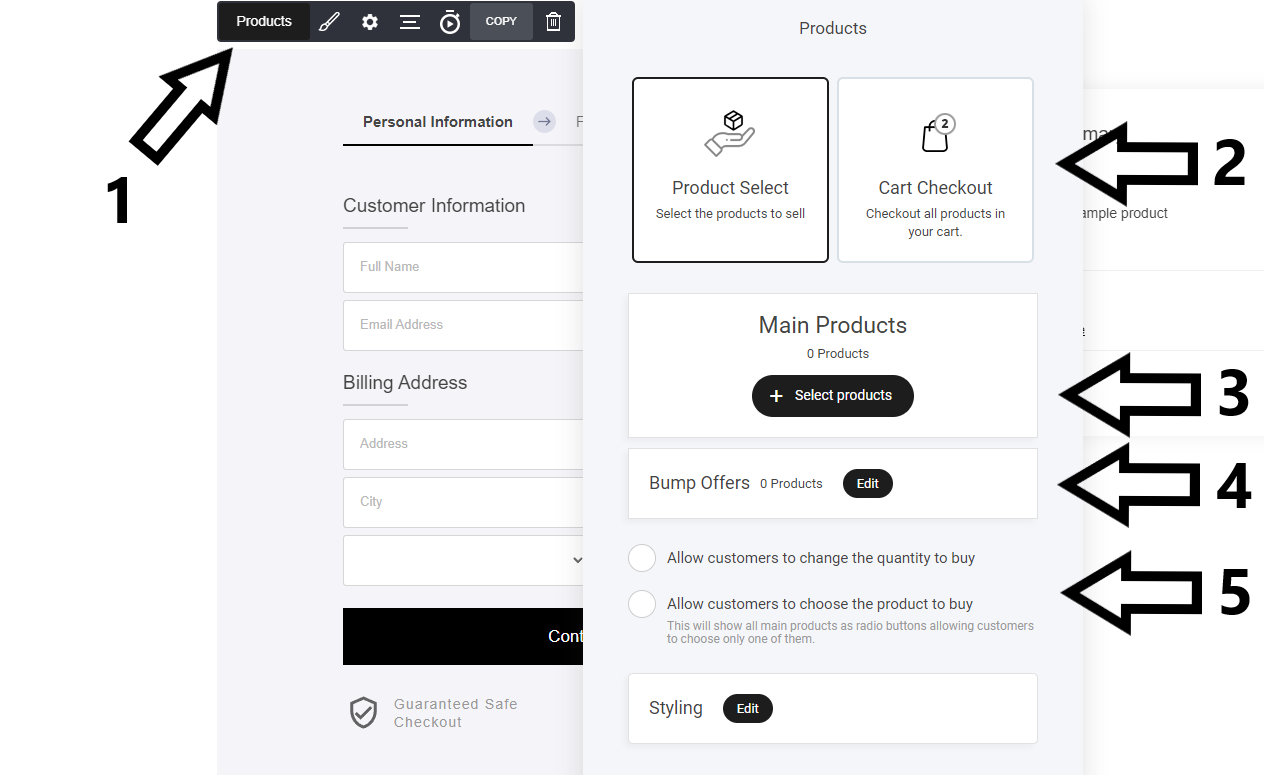Switch to the Personal Information tab
This screenshot has width=1264, height=775.
pyautogui.click(x=437, y=122)
